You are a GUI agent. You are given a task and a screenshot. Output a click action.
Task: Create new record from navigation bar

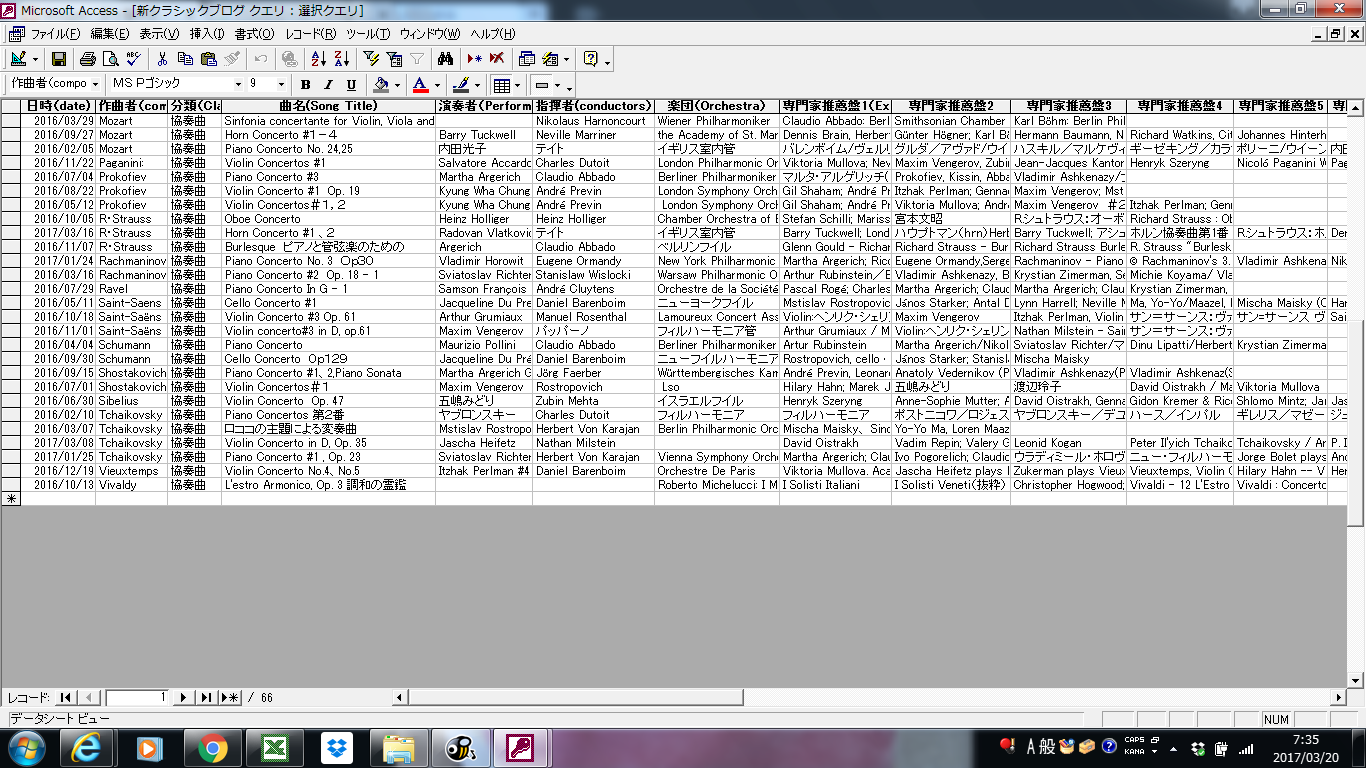click(230, 697)
